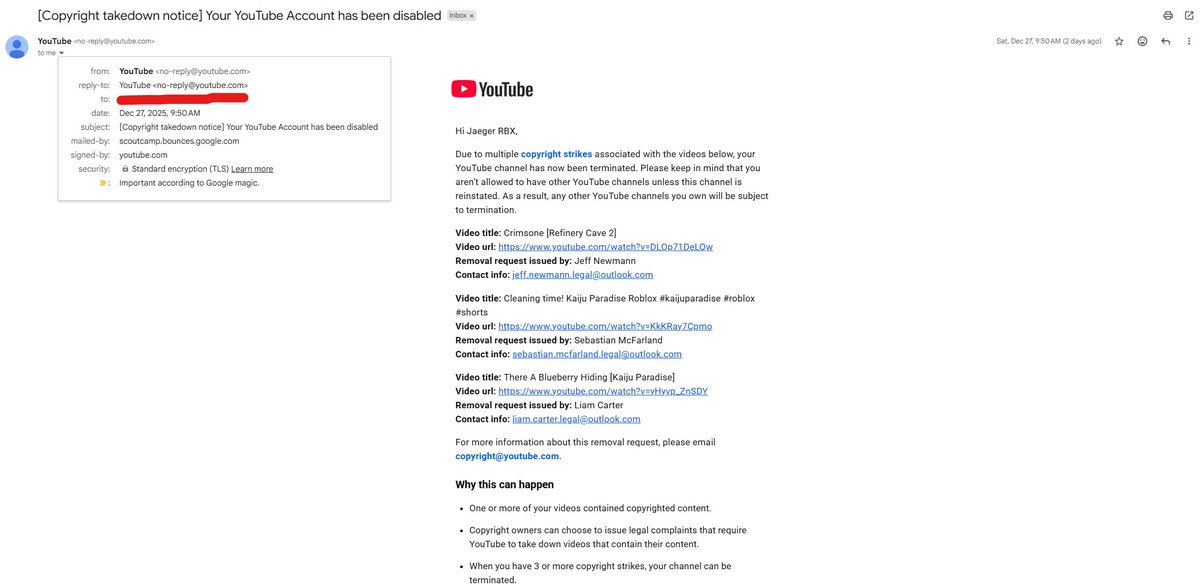Click 'Standard encryption (TLS)' security text
Image resolution: width=1200 pixels, height=588 pixels.
click(180, 169)
